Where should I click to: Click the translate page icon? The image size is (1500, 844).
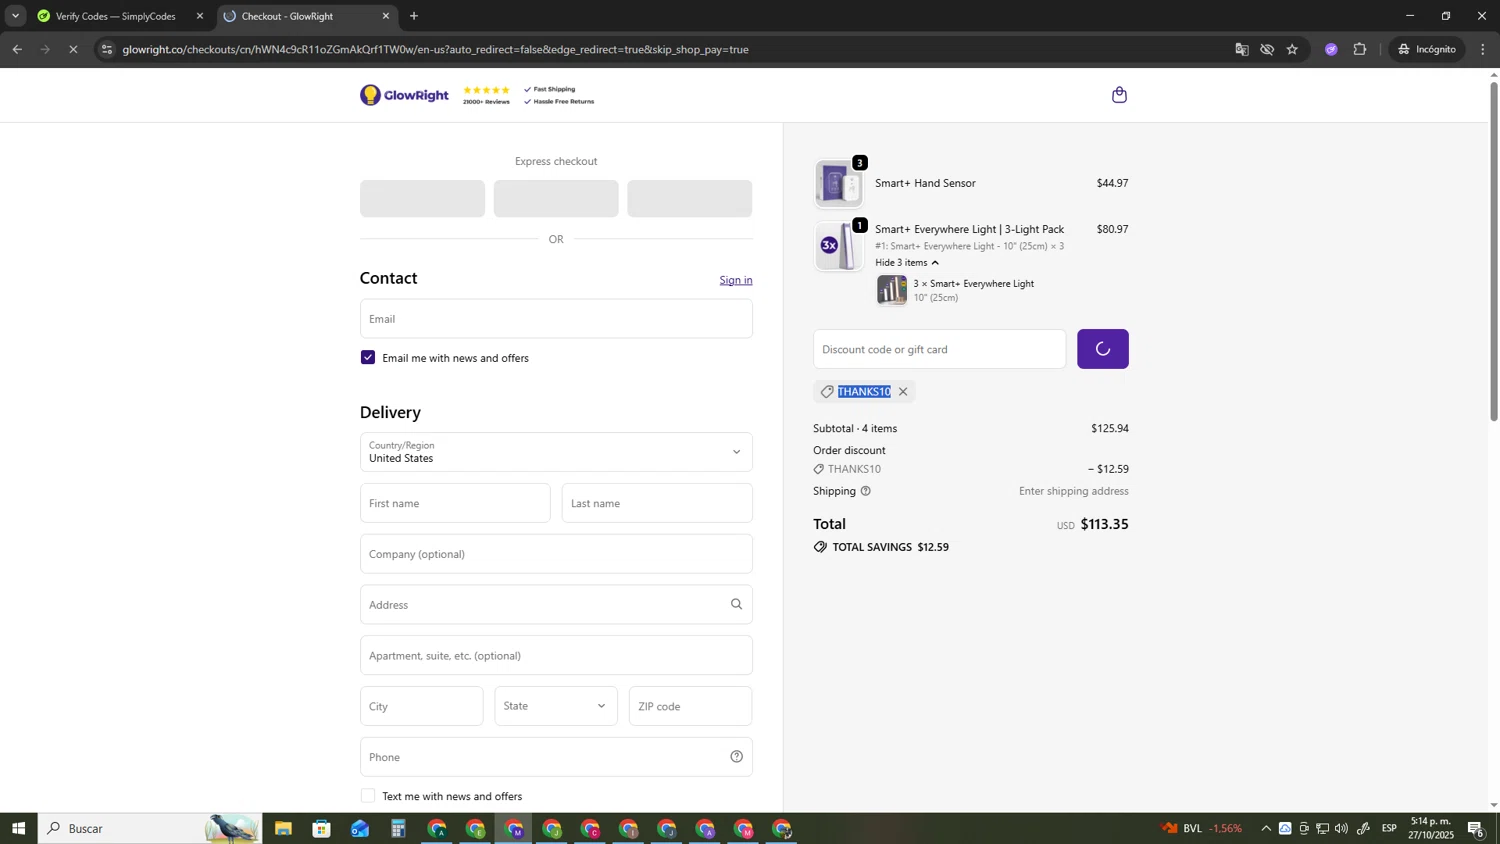click(x=1242, y=49)
